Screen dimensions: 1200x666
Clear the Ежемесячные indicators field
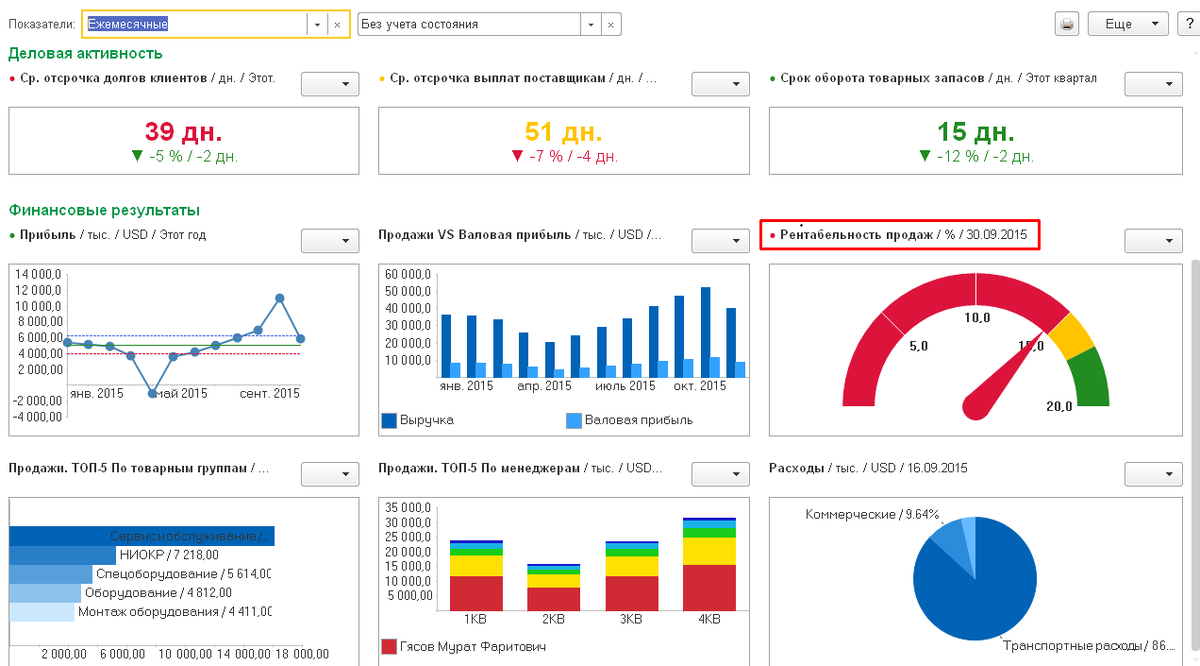pos(338,24)
